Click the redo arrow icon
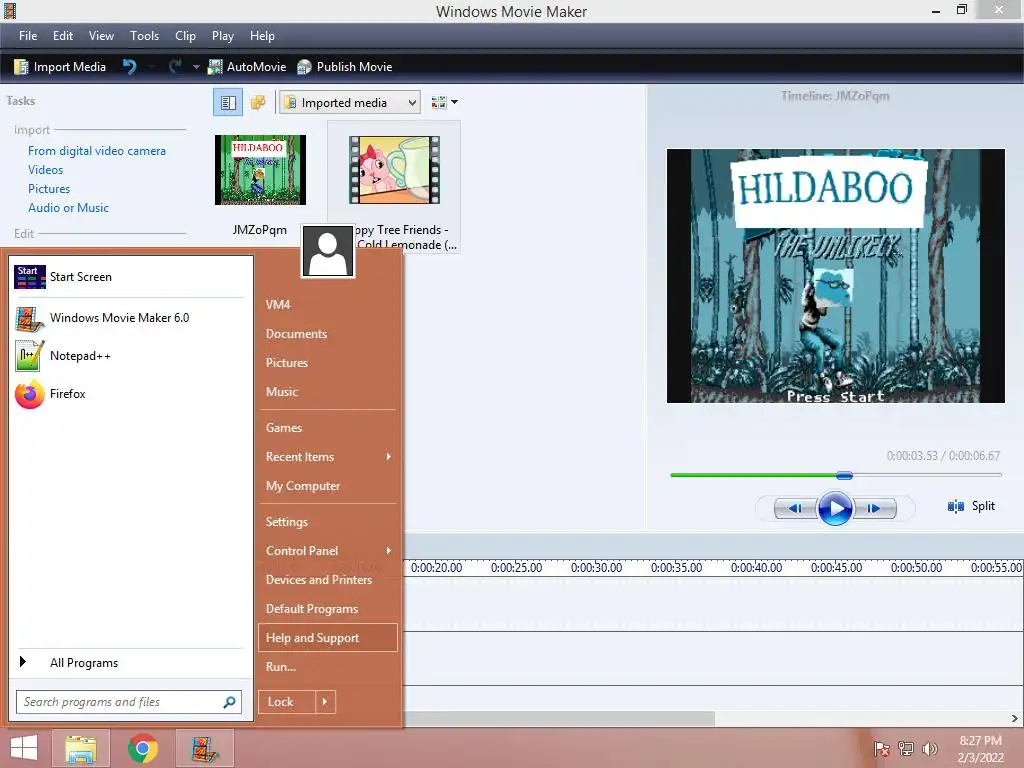The height and width of the screenshot is (768, 1024). (x=175, y=67)
